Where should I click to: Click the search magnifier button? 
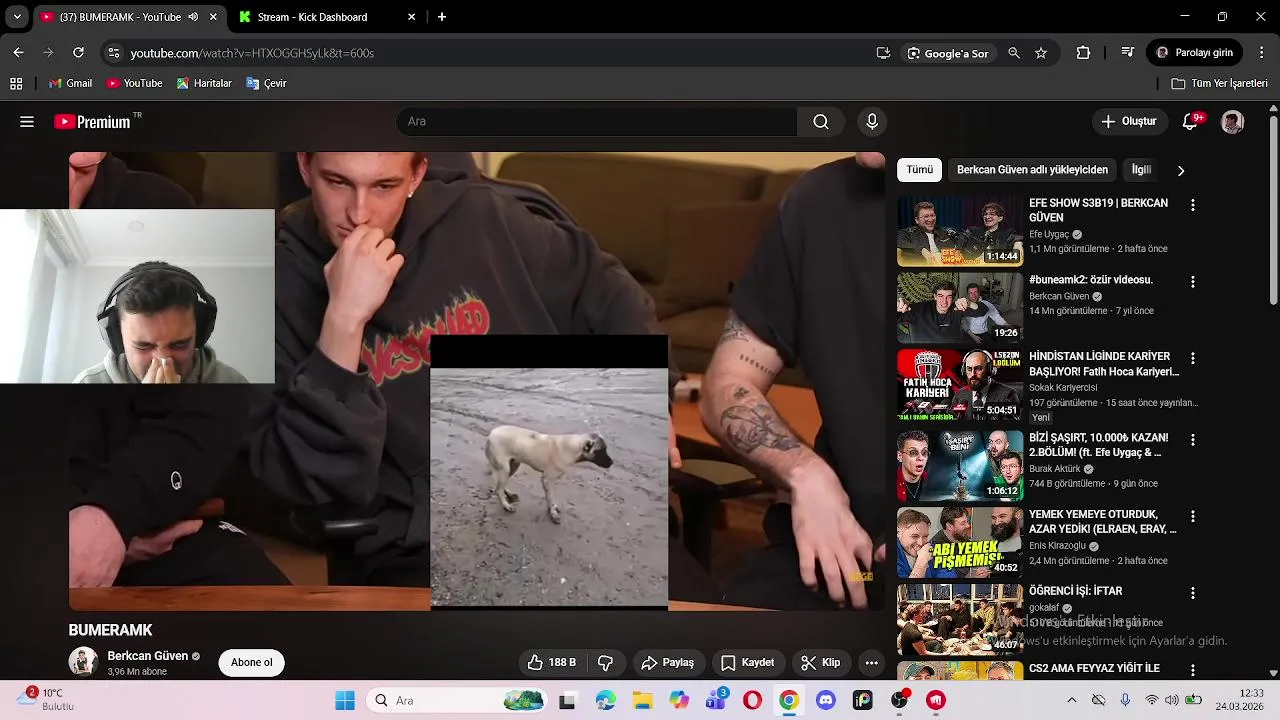click(x=821, y=122)
